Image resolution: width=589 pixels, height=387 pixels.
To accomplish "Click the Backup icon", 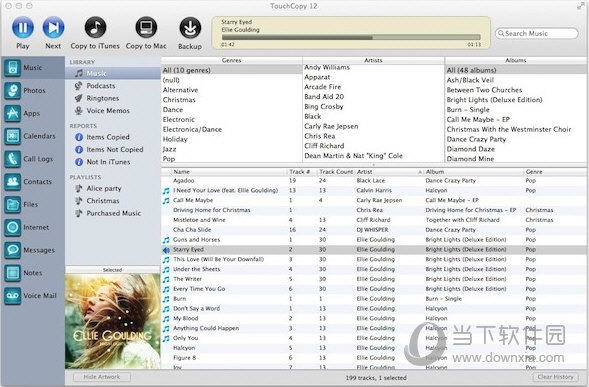I will click(x=190, y=27).
